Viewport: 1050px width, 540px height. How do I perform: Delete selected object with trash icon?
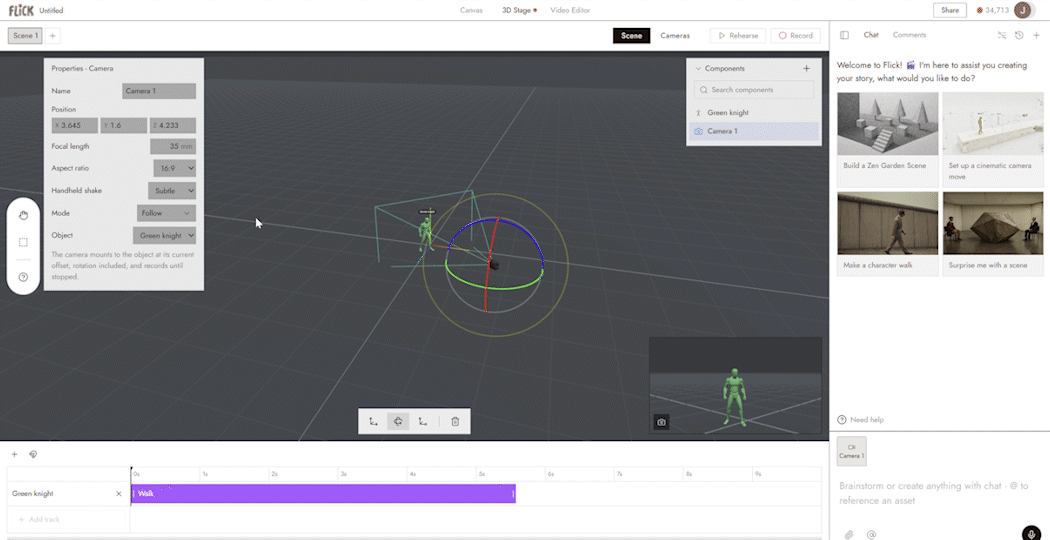pos(455,421)
